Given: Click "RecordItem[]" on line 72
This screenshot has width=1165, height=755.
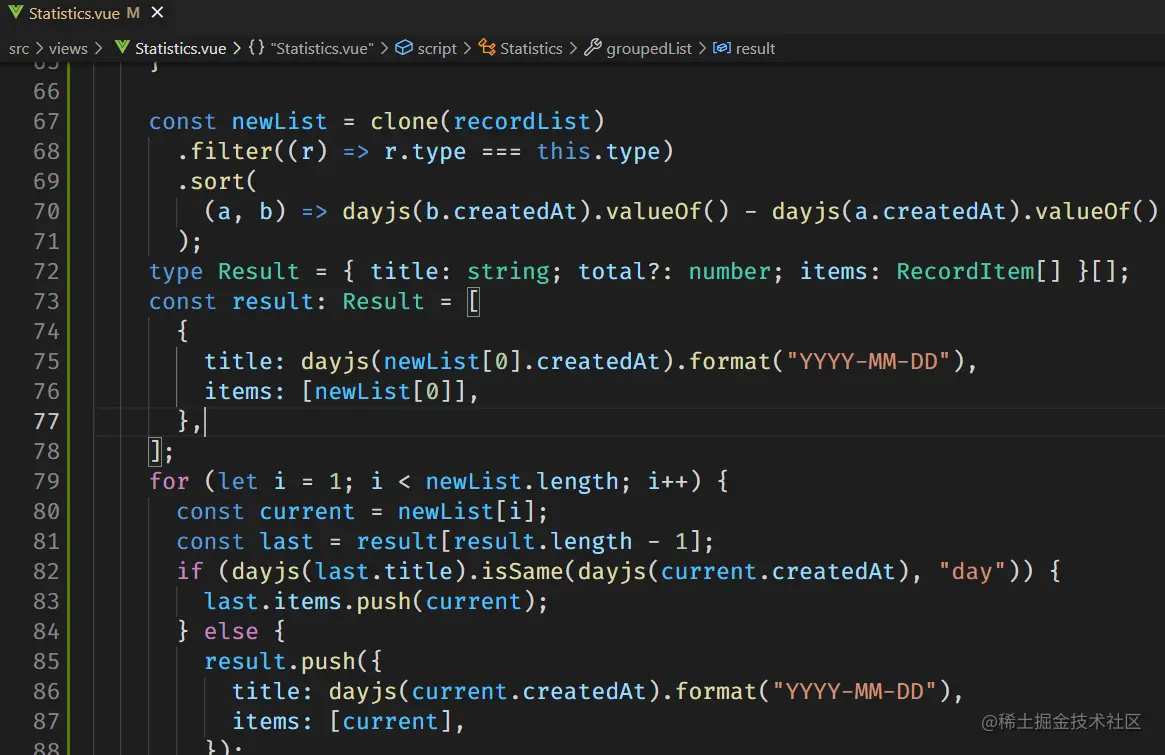Looking at the screenshot, I should pyautogui.click(x=979, y=271).
